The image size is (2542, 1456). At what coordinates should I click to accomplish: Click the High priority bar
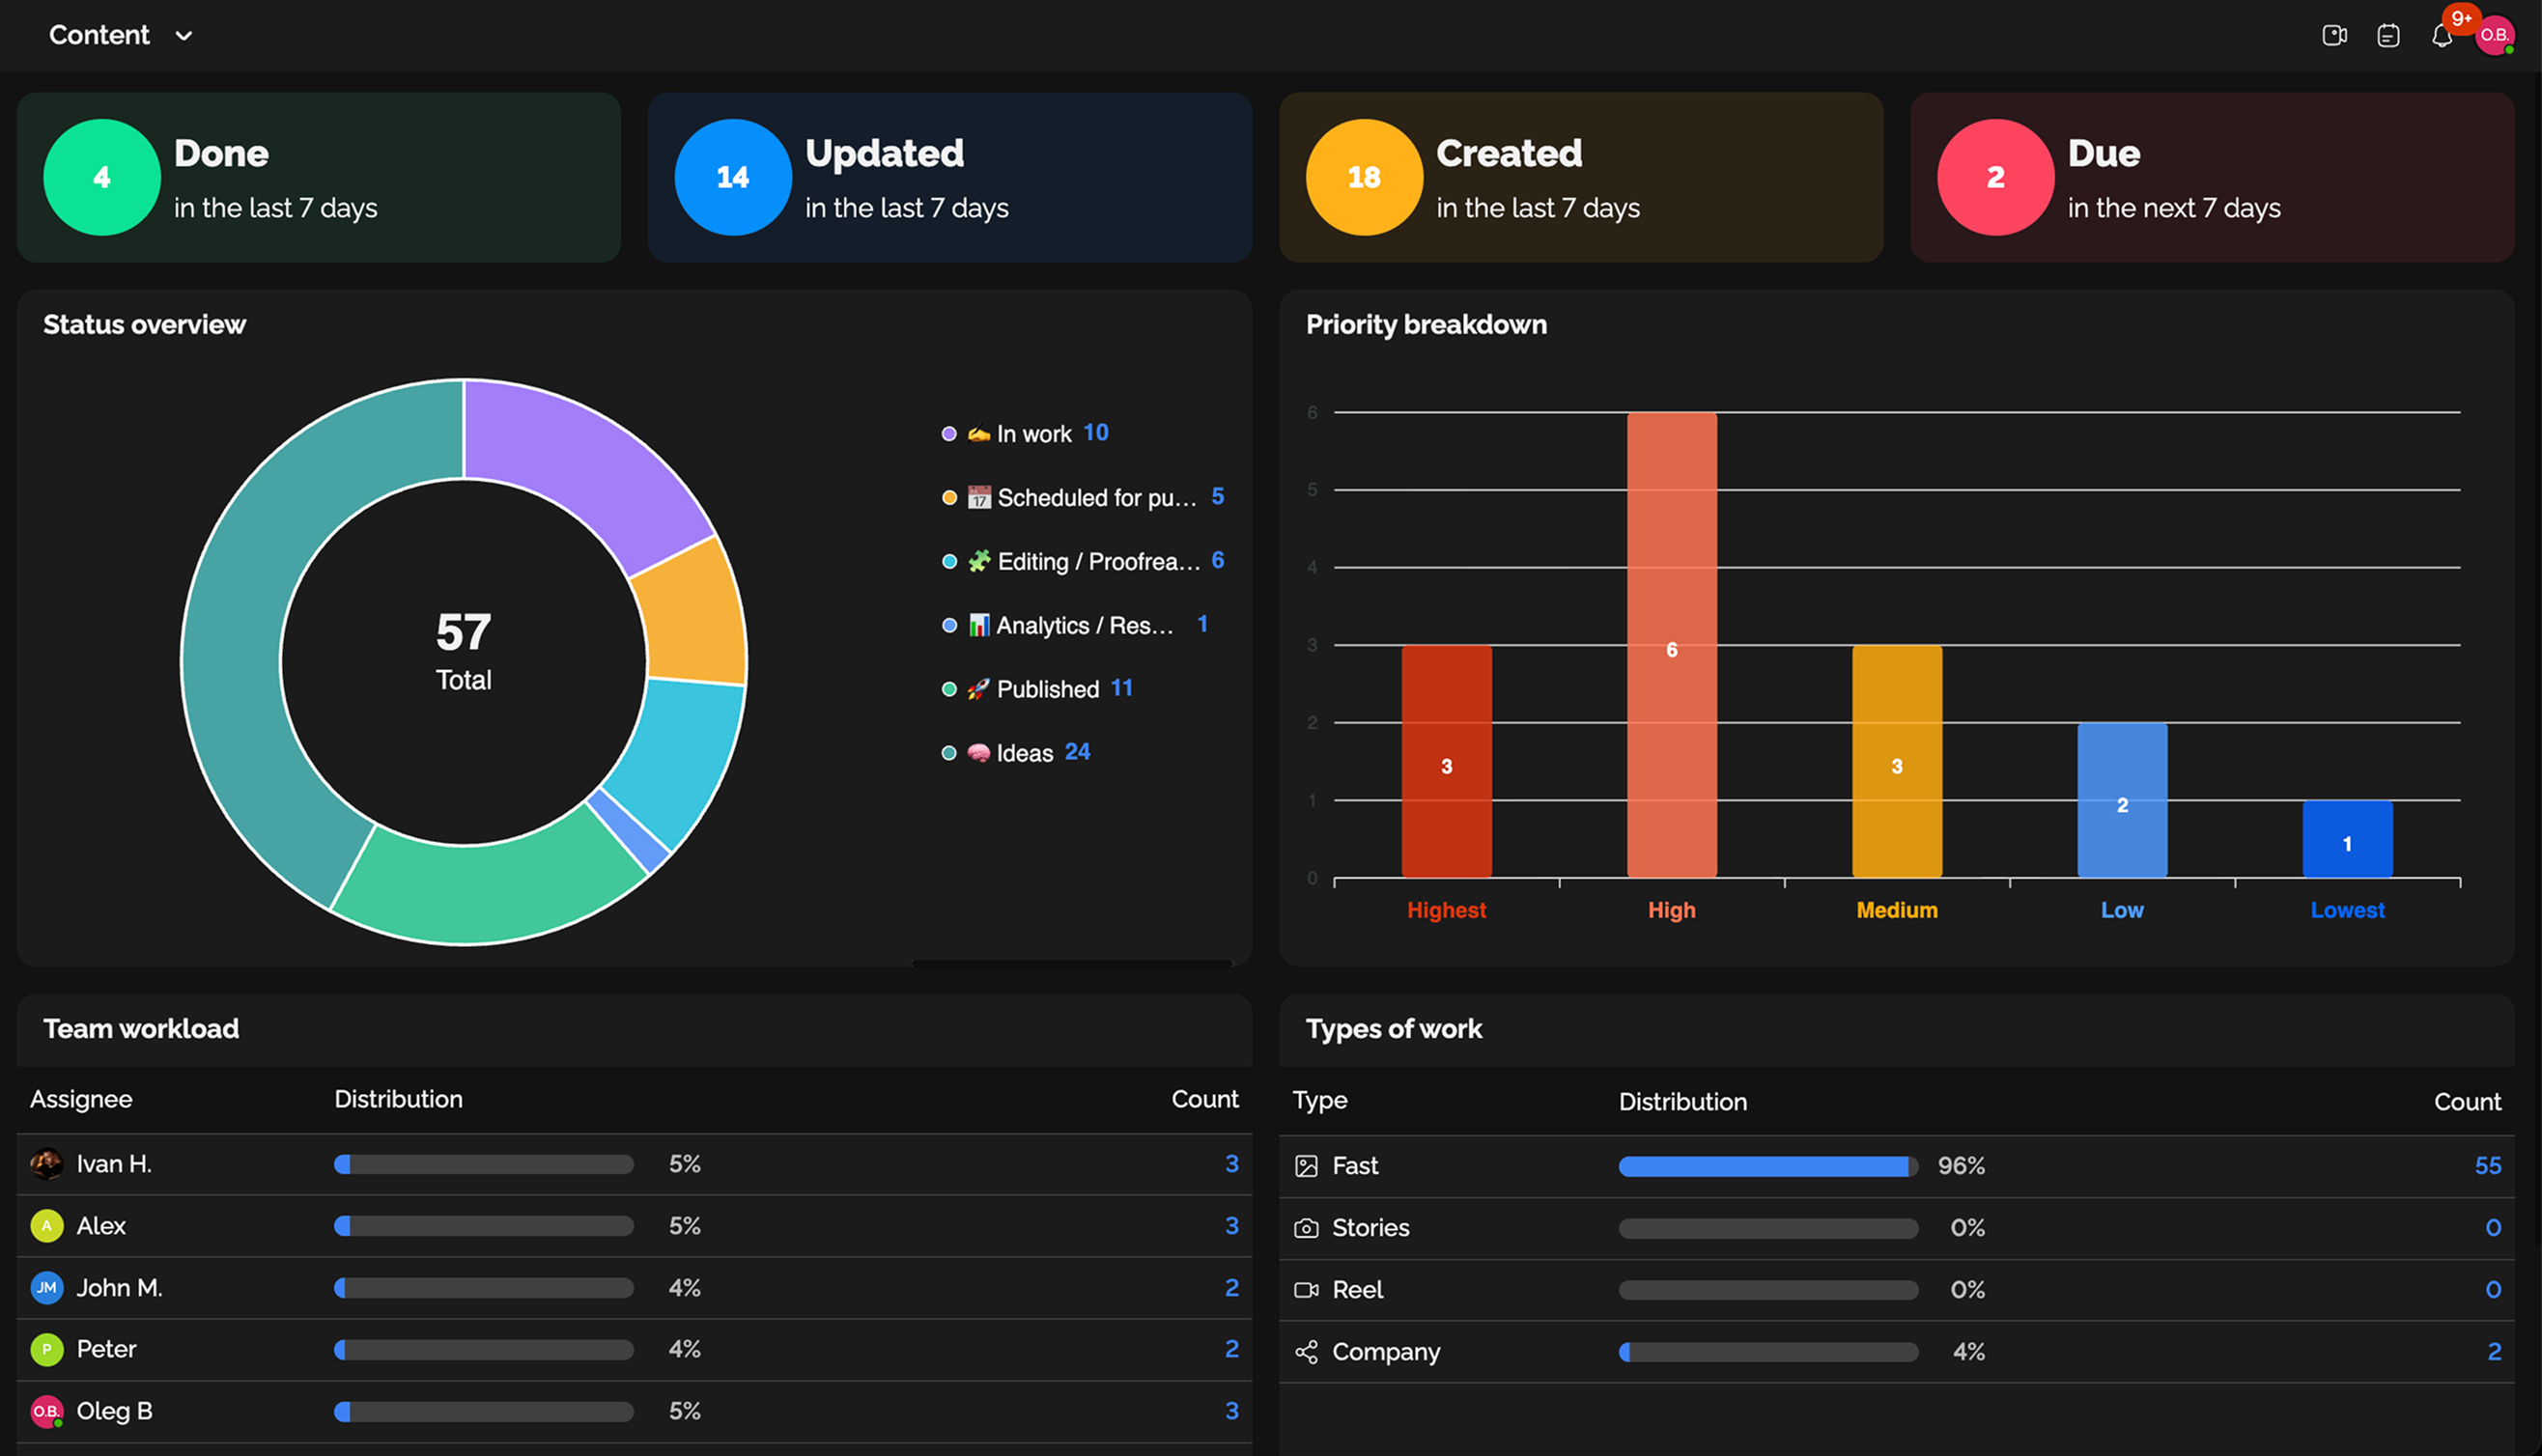1671,645
